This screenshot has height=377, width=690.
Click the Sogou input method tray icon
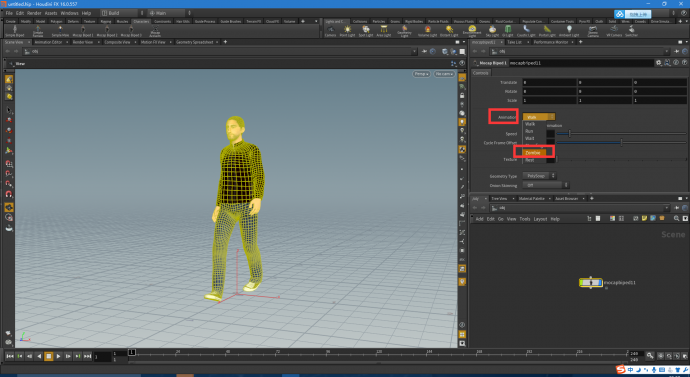[620, 369]
